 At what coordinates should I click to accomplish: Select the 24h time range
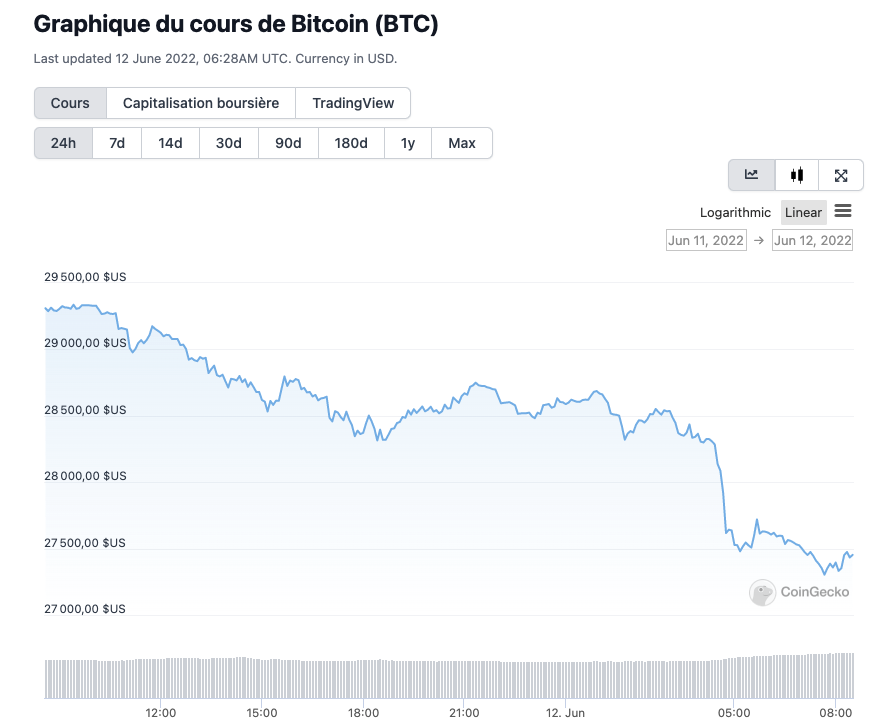(x=63, y=143)
